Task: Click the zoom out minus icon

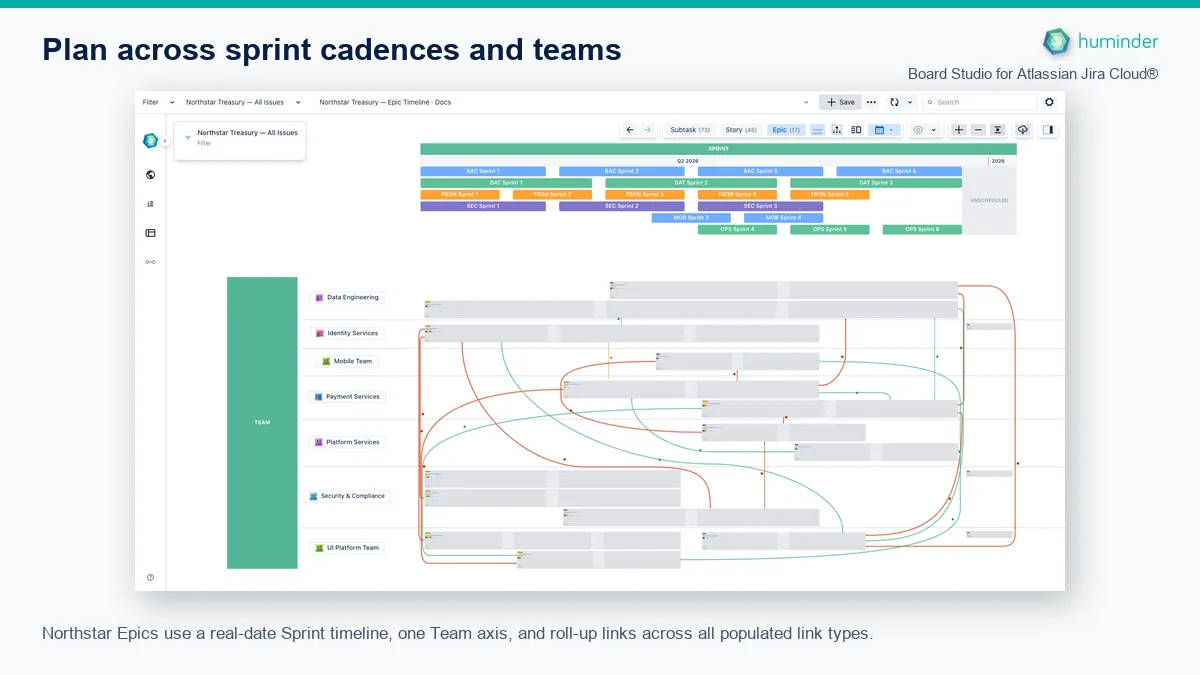Action: 978,130
